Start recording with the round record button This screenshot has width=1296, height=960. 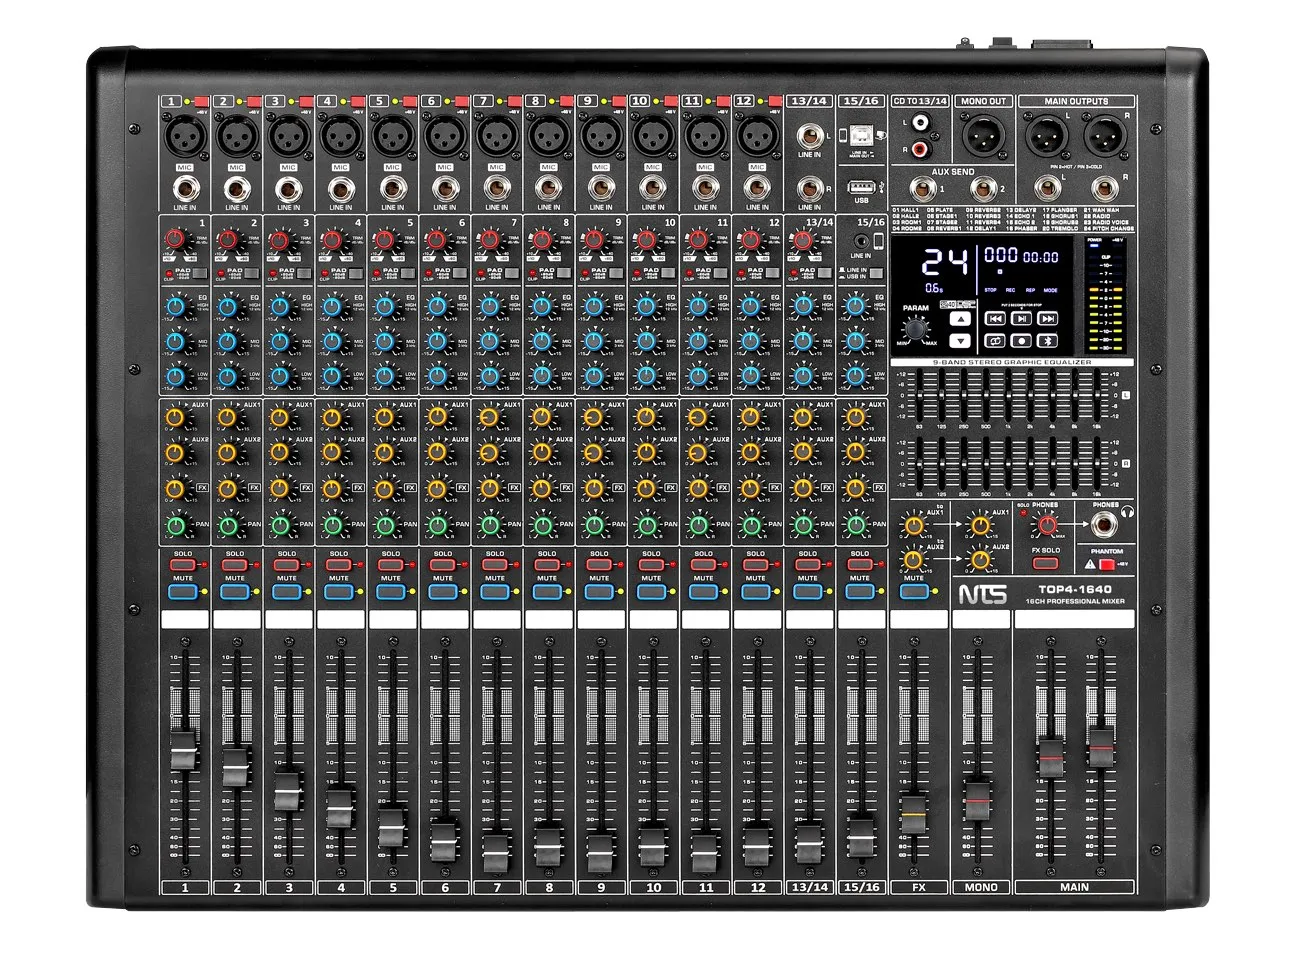coord(1022,341)
